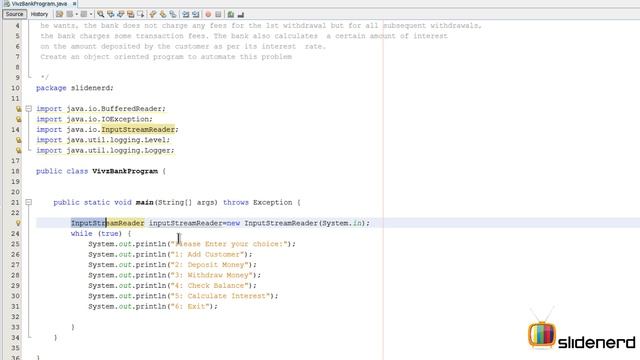Image resolution: width=640 pixels, height=360 pixels.
Task: Open the Back history dropdown arrow
Action: (76, 14)
